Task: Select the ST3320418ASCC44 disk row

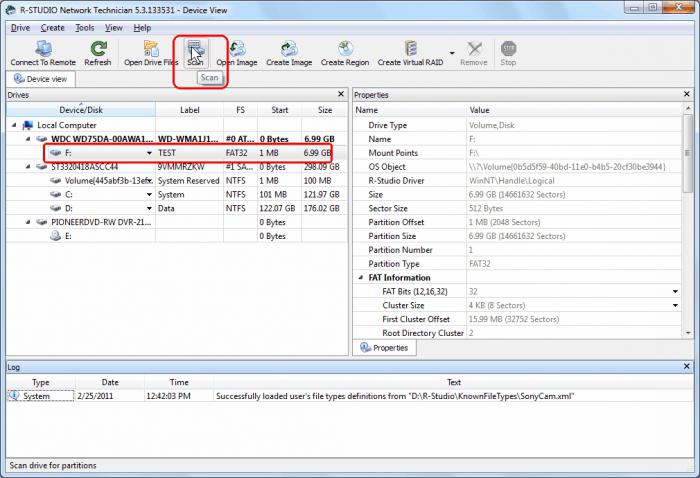Action: pyautogui.click(x=177, y=167)
